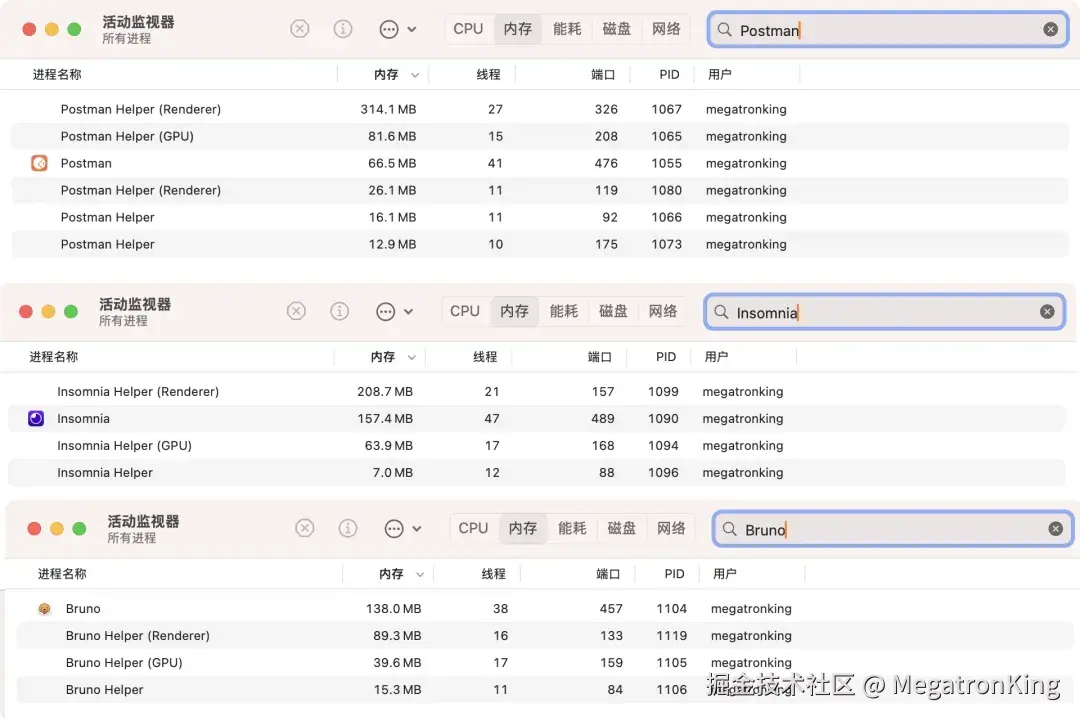
Task: Sort by 端口 header in Bruno window
Action: [608, 574]
